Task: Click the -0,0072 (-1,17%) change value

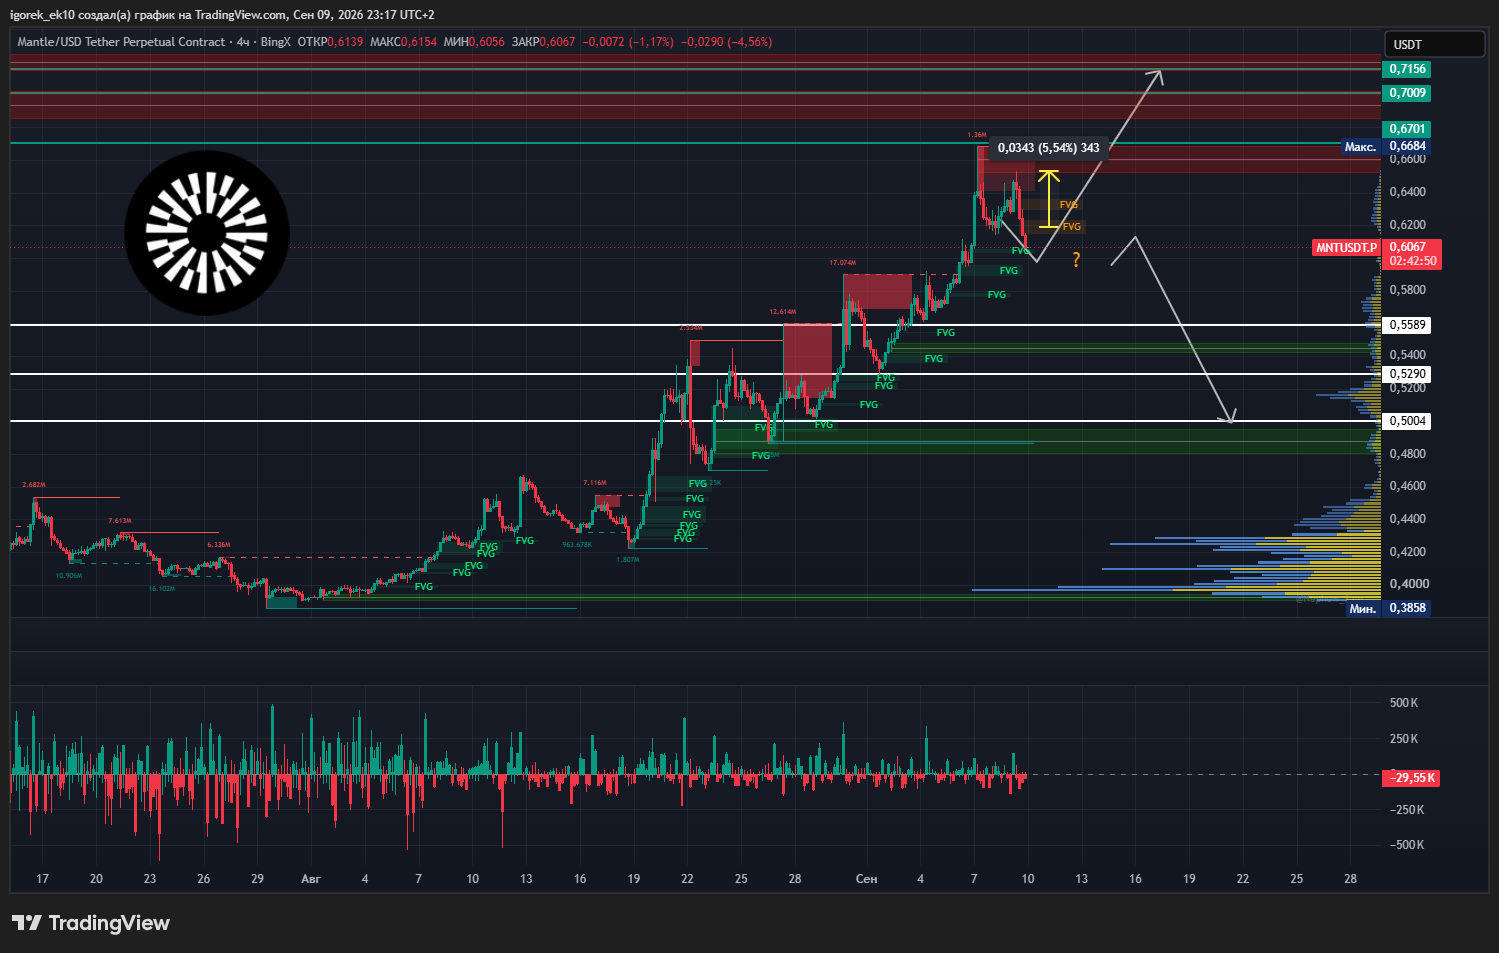Action: (627, 42)
